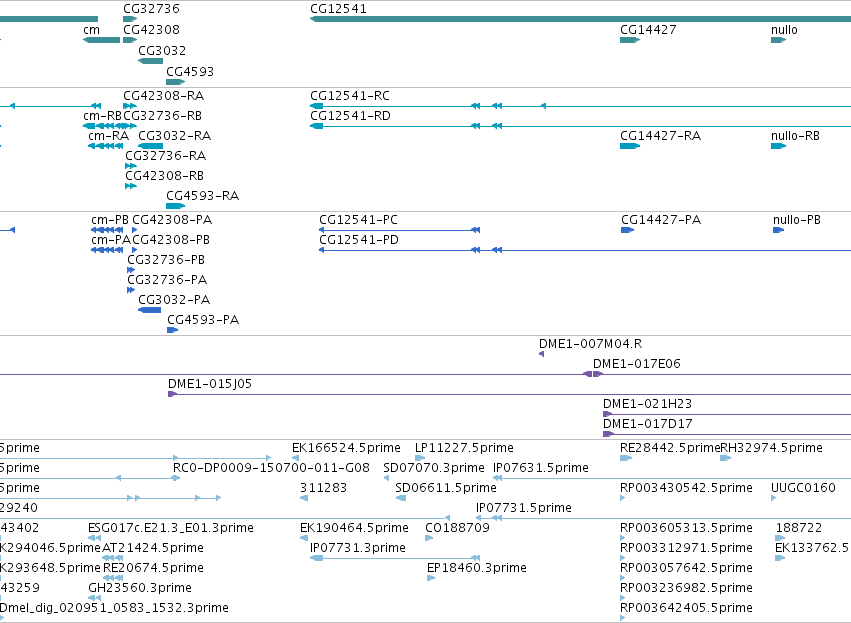851x623 pixels.
Task: Select the UUGC0160 feature label
Action: pos(803,488)
